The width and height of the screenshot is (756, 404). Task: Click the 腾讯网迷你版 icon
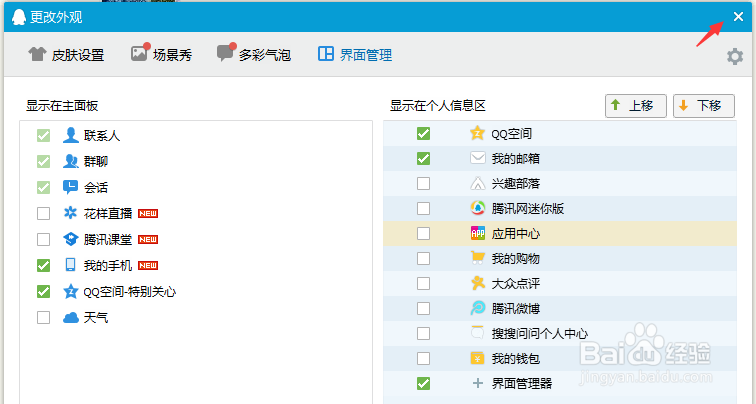pyautogui.click(x=477, y=208)
